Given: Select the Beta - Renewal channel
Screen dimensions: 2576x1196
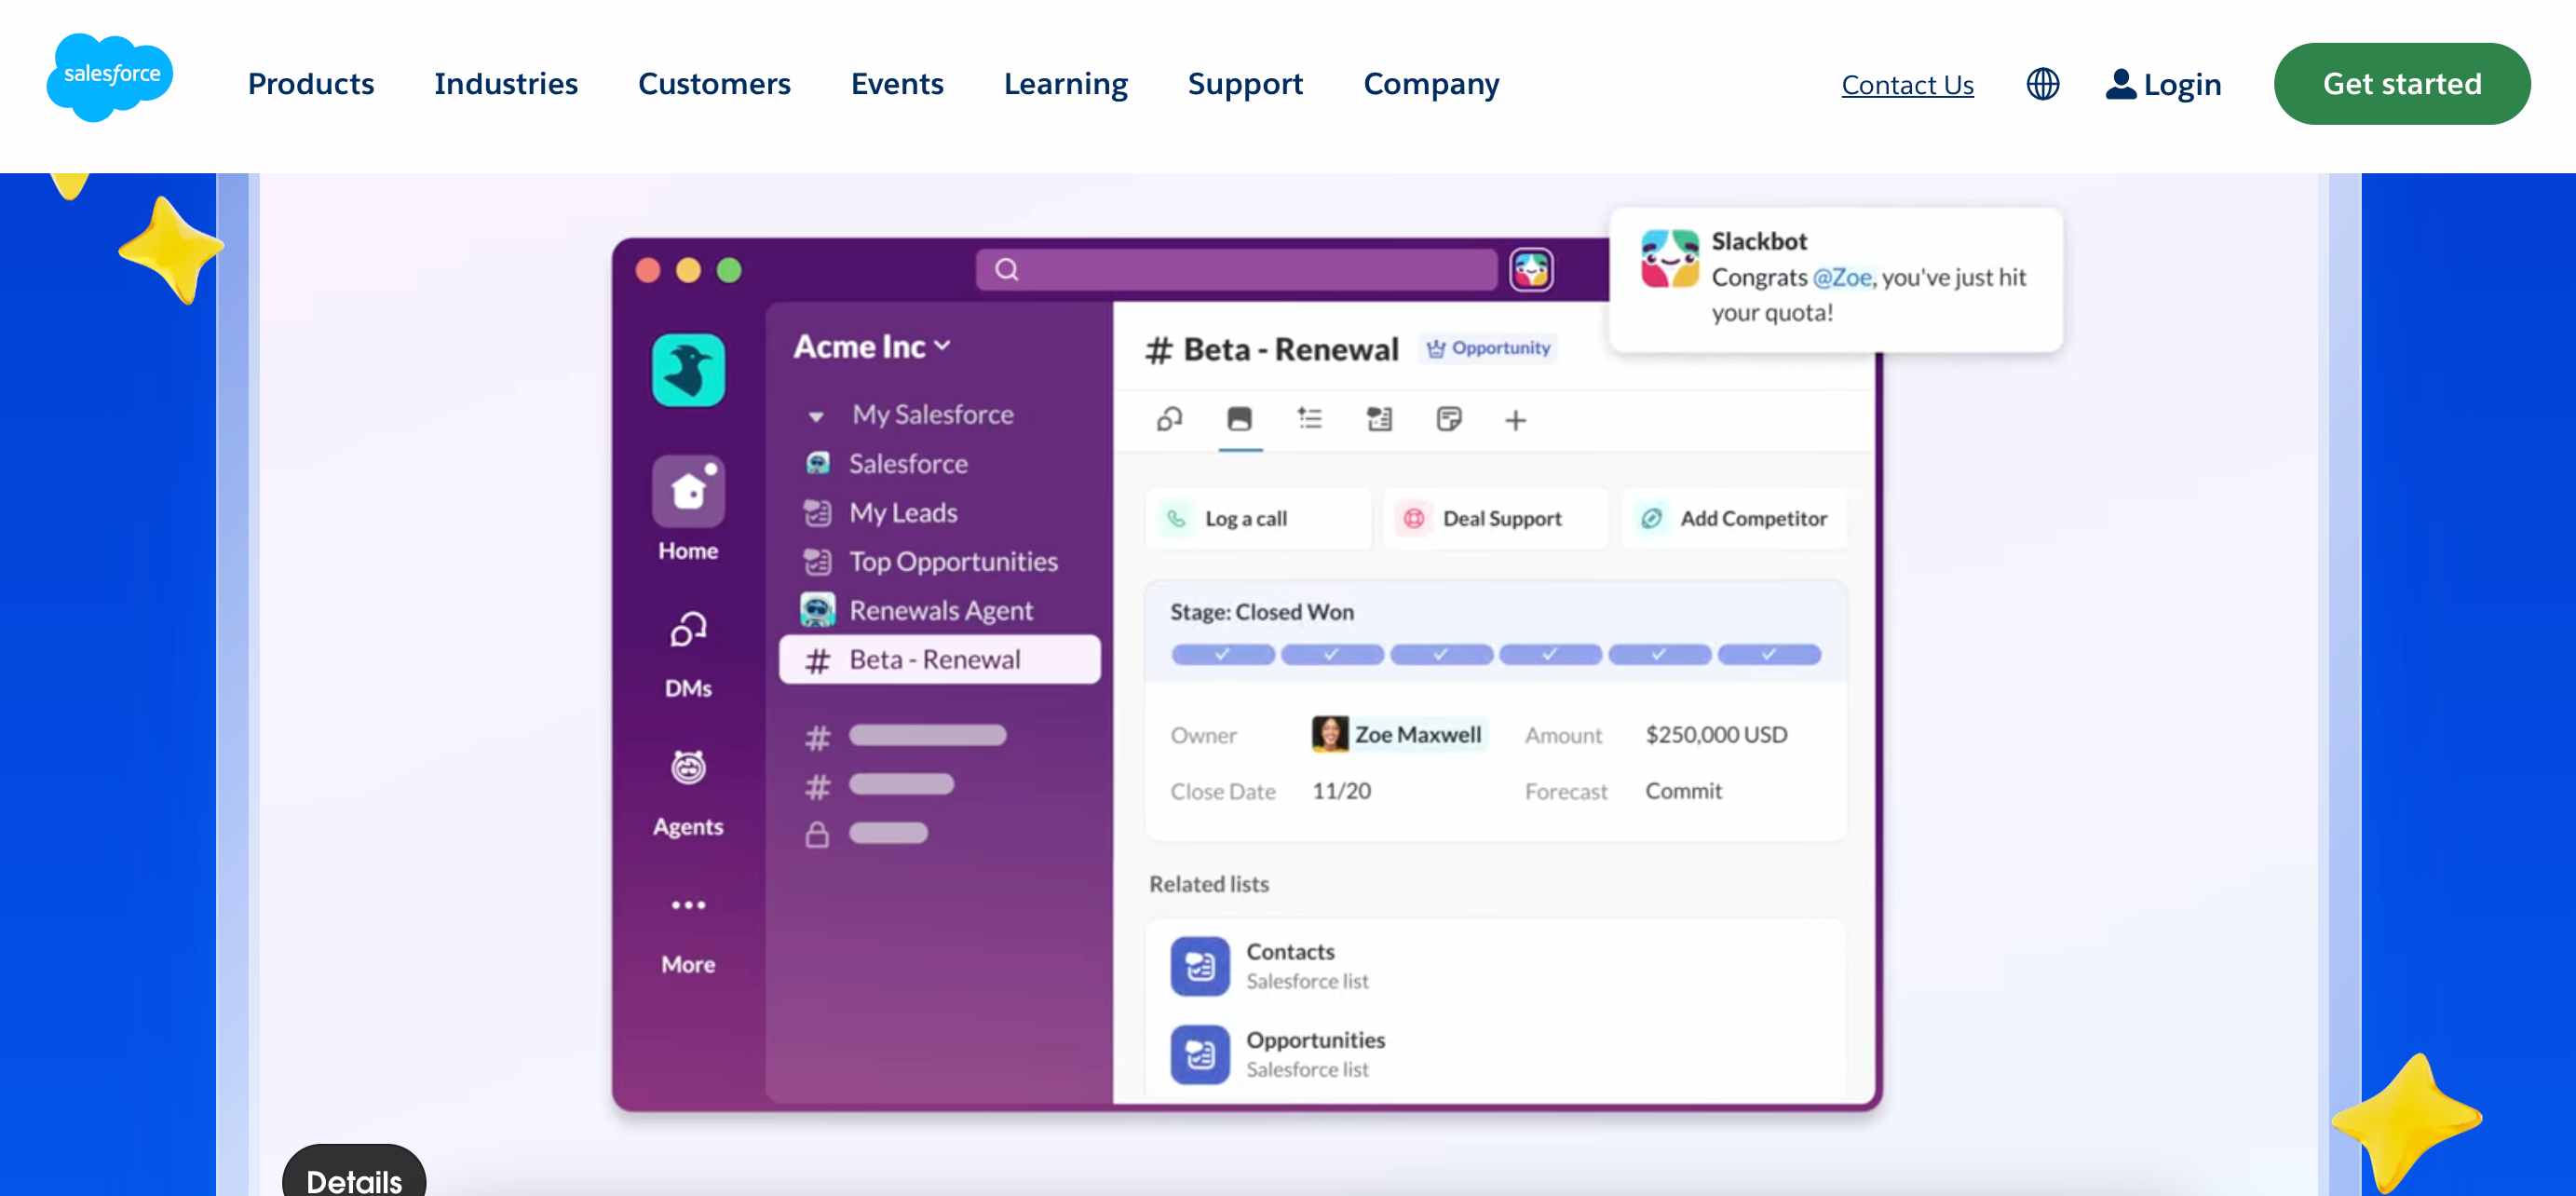Looking at the screenshot, I should (939, 659).
